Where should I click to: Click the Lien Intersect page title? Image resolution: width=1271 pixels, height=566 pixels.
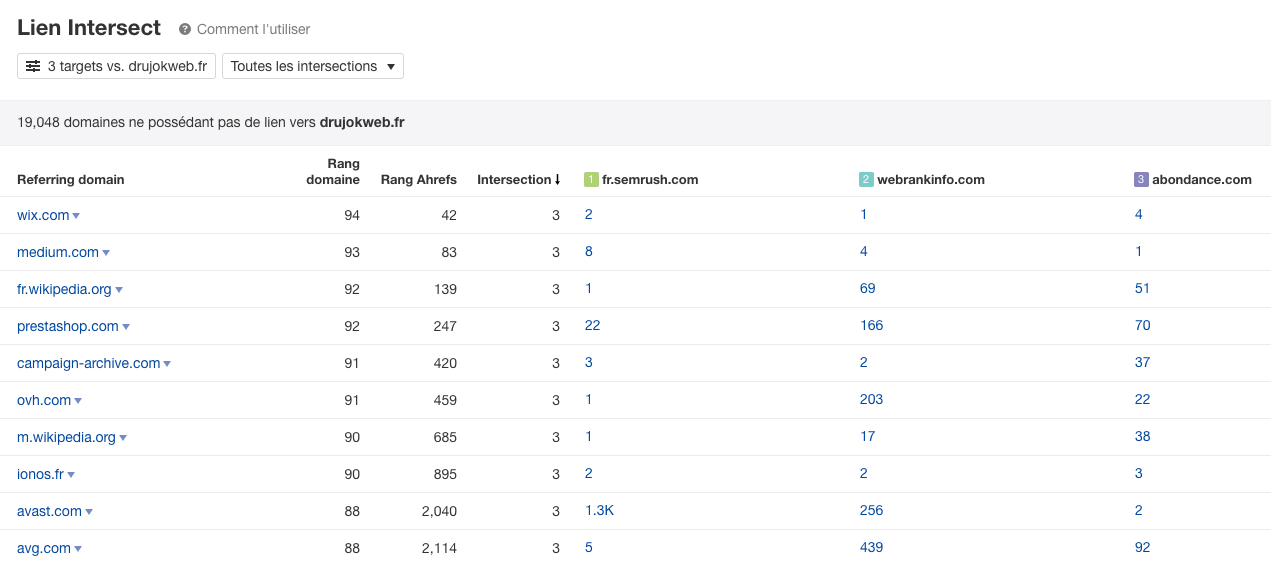89,28
